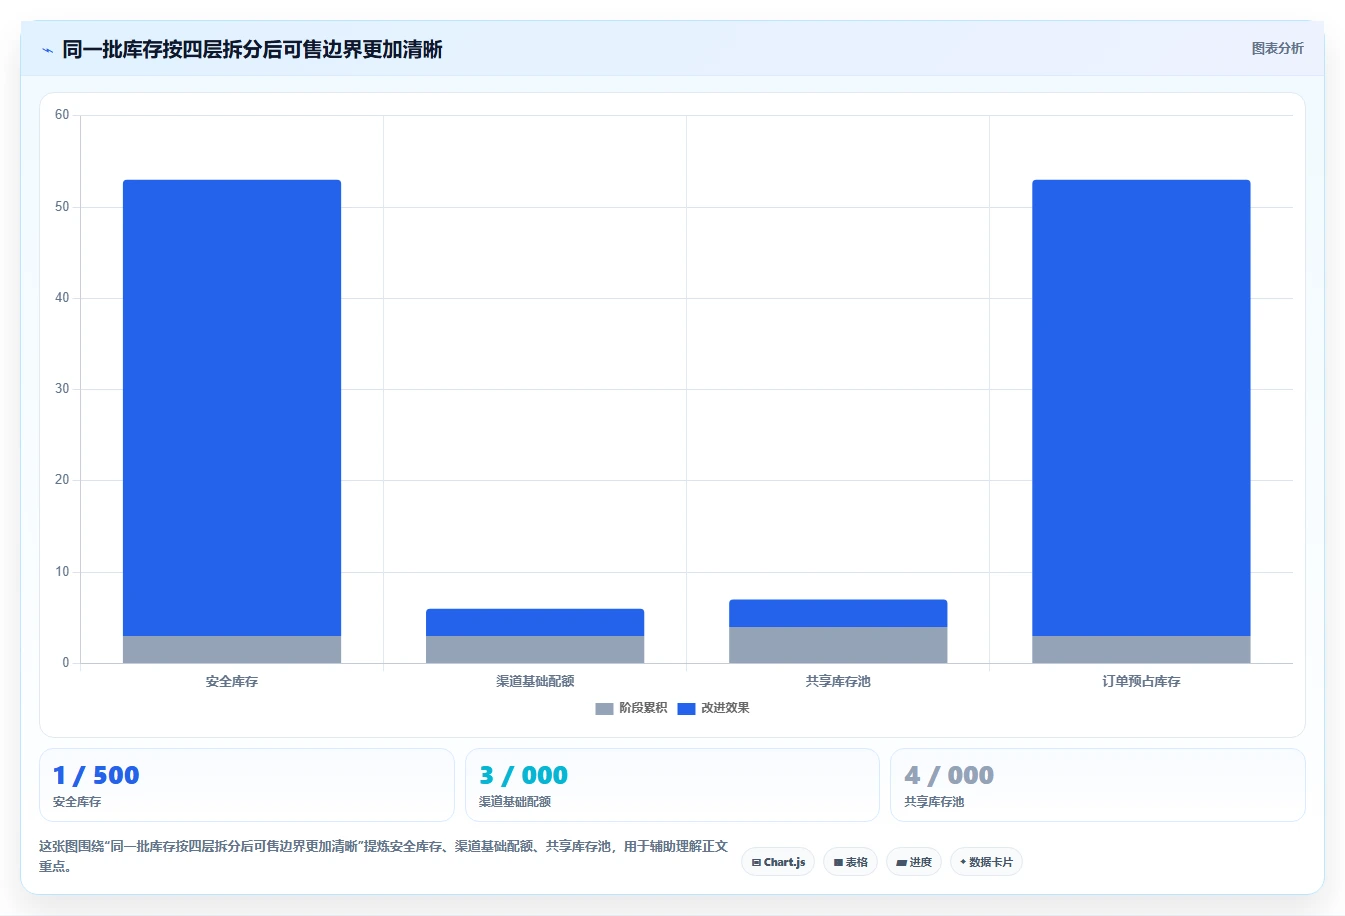Image resolution: width=1345 pixels, height=916 pixels.
Task: Select the blue 渠道基础配额 bar segment
Action: pos(535,622)
